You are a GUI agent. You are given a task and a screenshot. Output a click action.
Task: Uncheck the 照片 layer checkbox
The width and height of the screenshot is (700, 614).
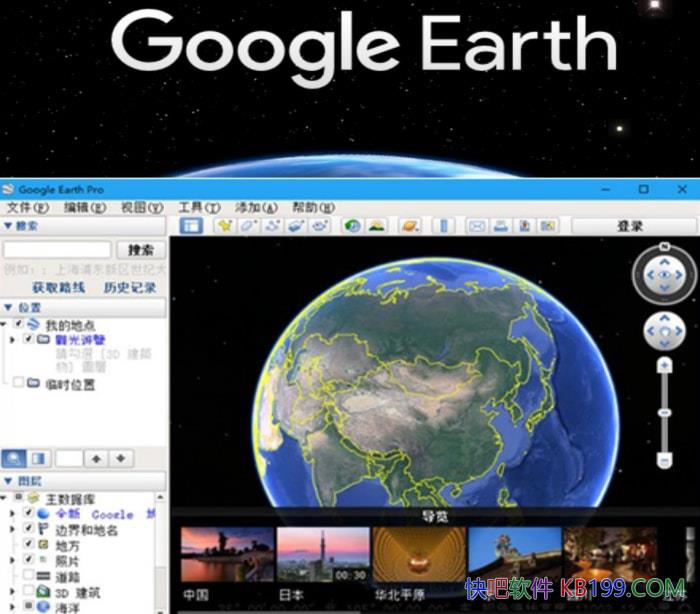point(28,559)
